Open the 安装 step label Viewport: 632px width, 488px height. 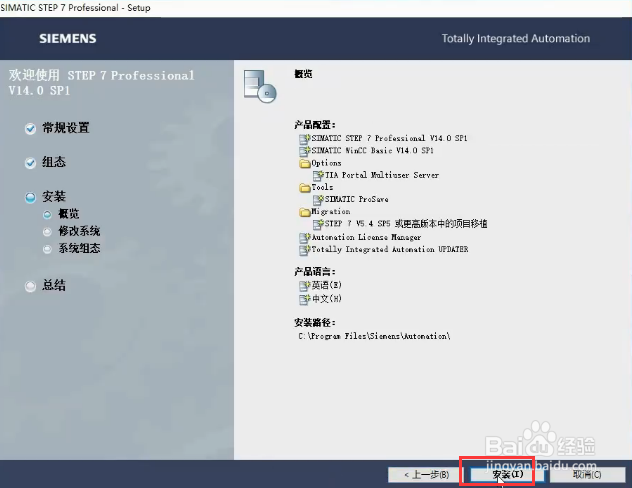[x=54, y=197]
